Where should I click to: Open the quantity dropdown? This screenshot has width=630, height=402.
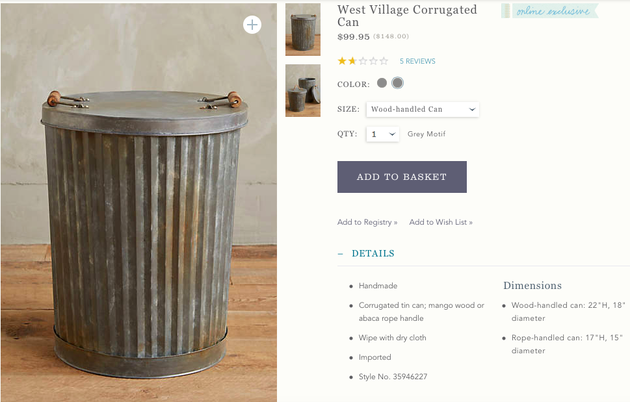coord(382,134)
